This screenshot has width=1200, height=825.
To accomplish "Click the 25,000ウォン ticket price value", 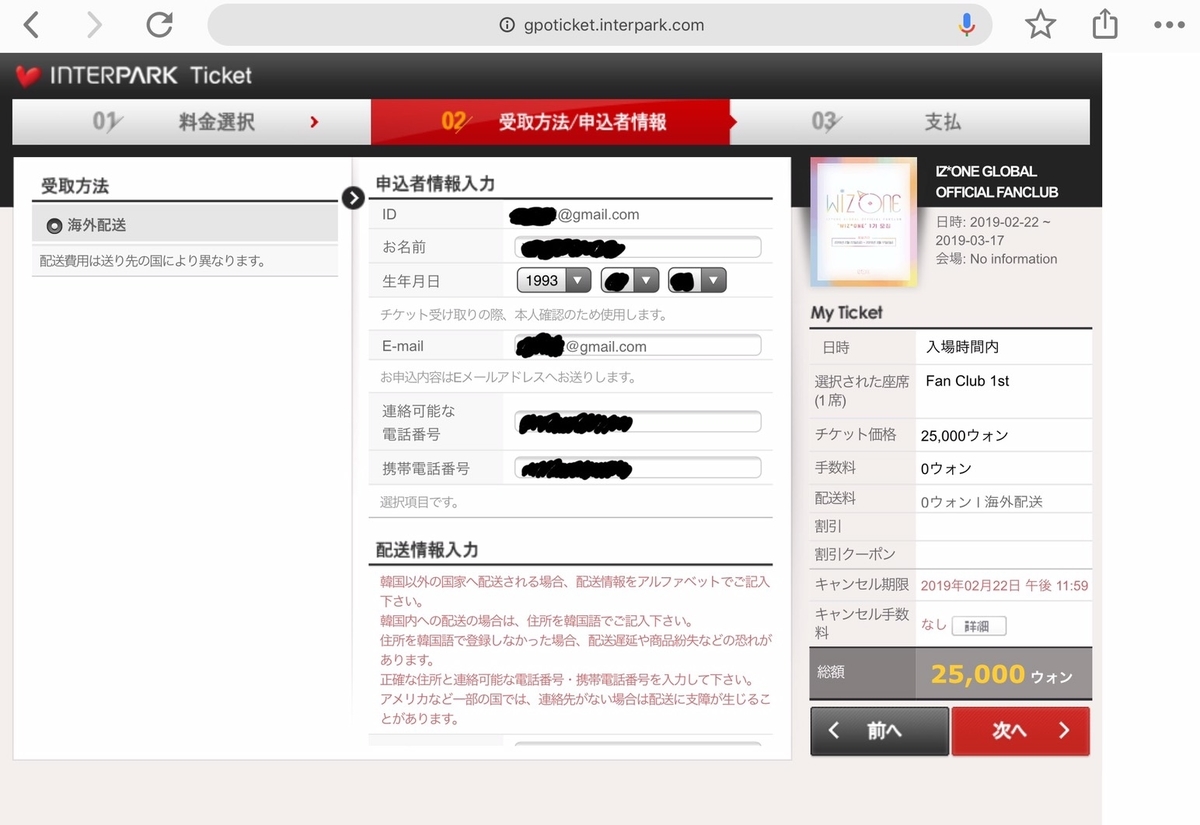I will coord(965,435).
